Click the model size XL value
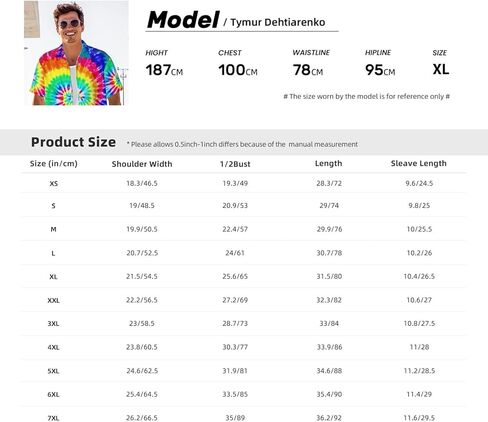Screen dimensions: 488x422 [441, 69]
